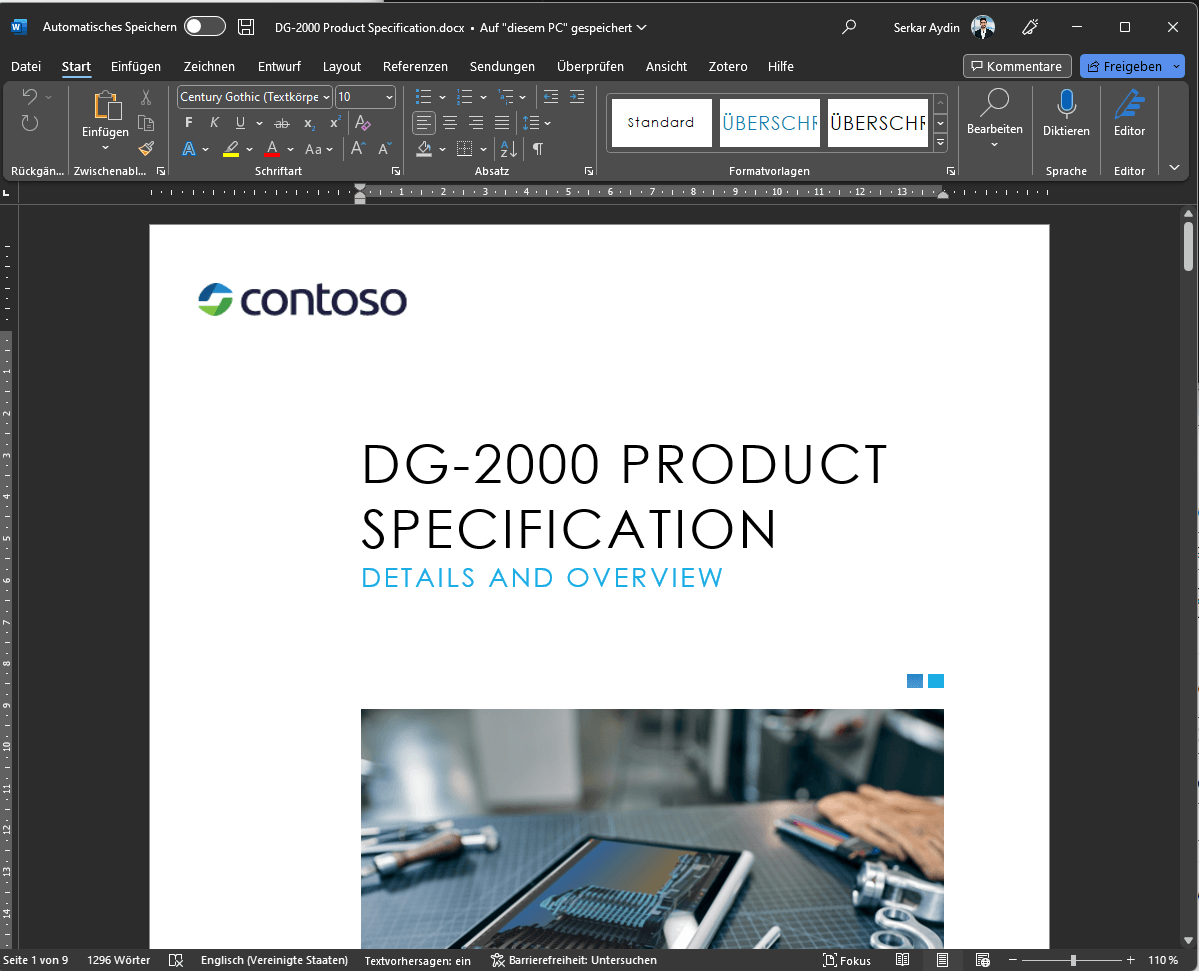1199x971 pixels.
Task: Open the font name dropdown Century Gothic
Action: pos(255,97)
